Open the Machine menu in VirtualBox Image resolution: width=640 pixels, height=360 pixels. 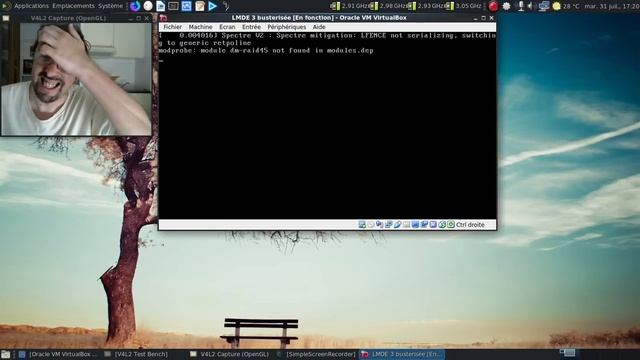tap(200, 27)
